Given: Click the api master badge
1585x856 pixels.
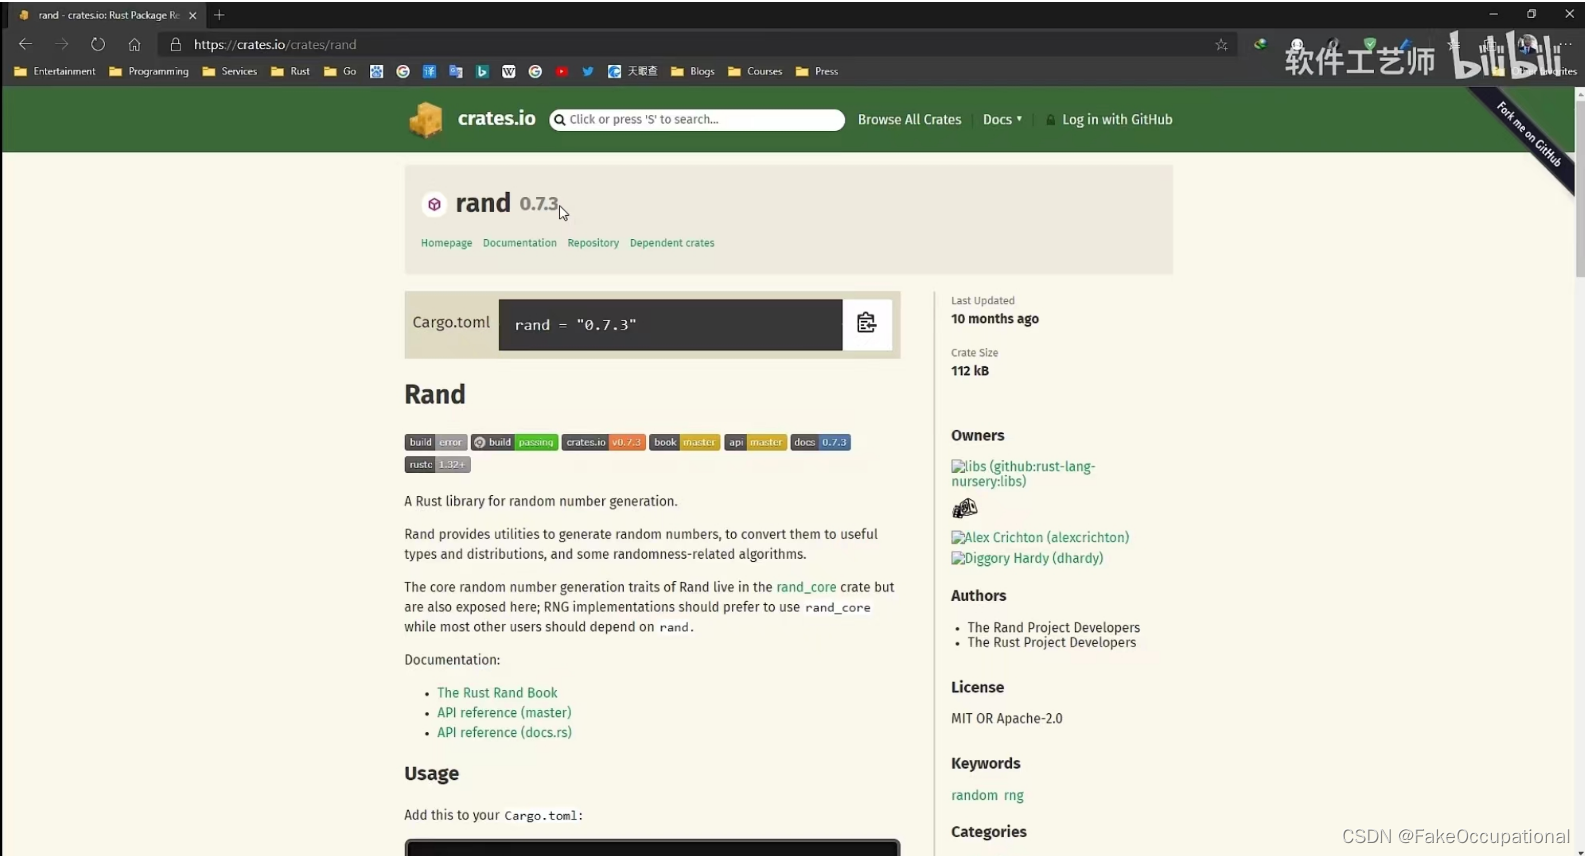Looking at the screenshot, I should [755, 442].
